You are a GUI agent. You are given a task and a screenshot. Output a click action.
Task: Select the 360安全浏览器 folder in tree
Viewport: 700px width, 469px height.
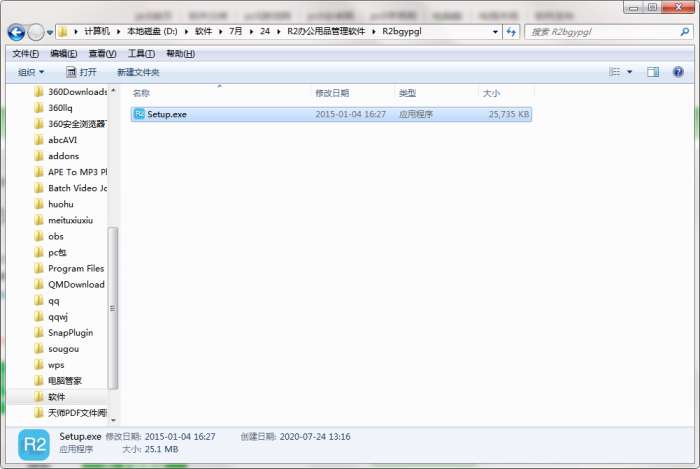tap(70, 124)
